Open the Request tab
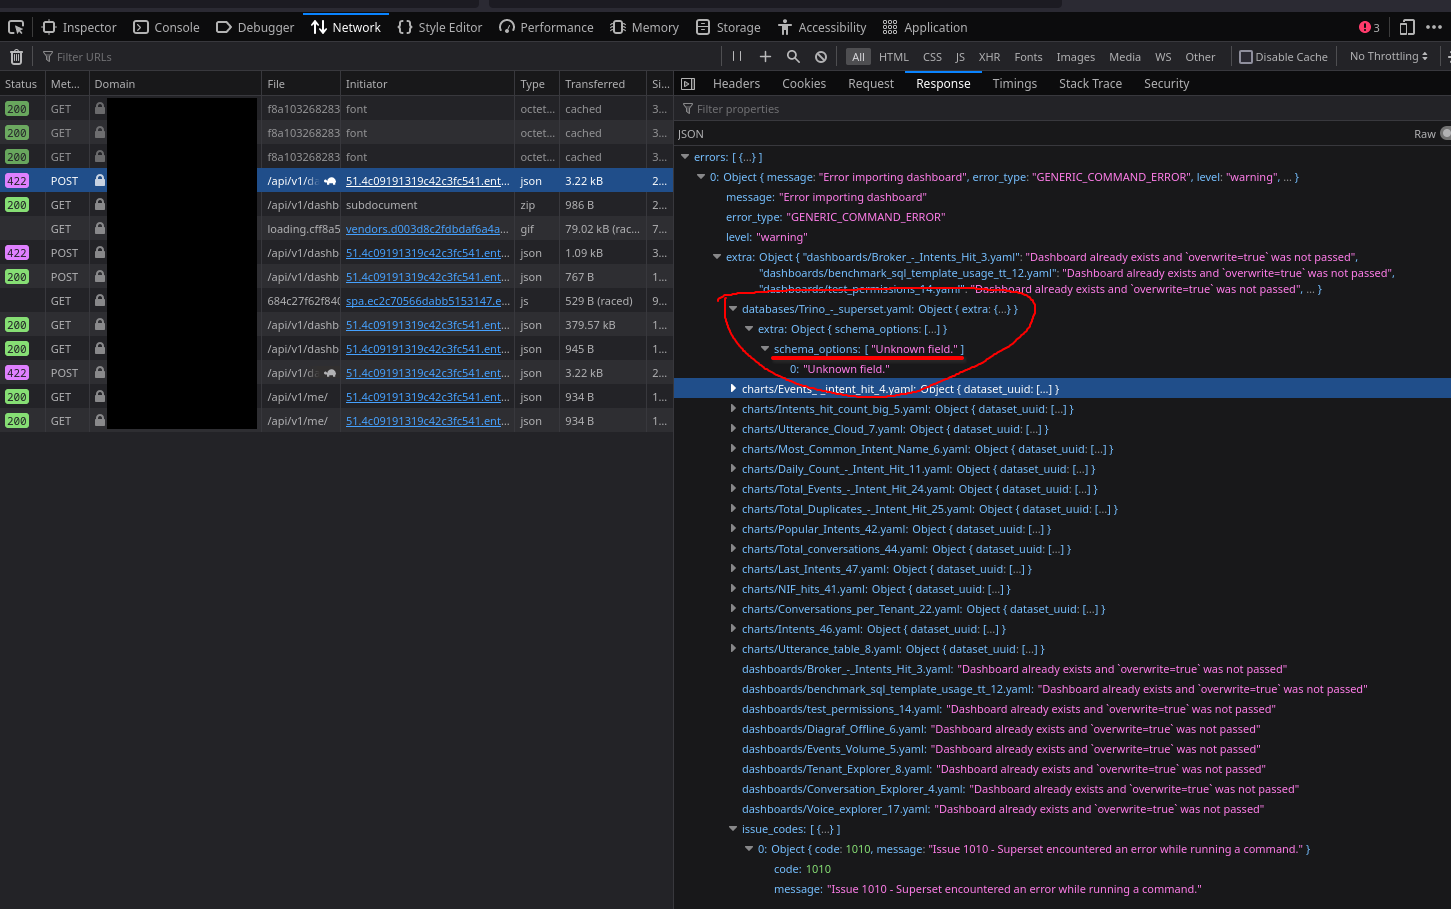 (x=871, y=84)
